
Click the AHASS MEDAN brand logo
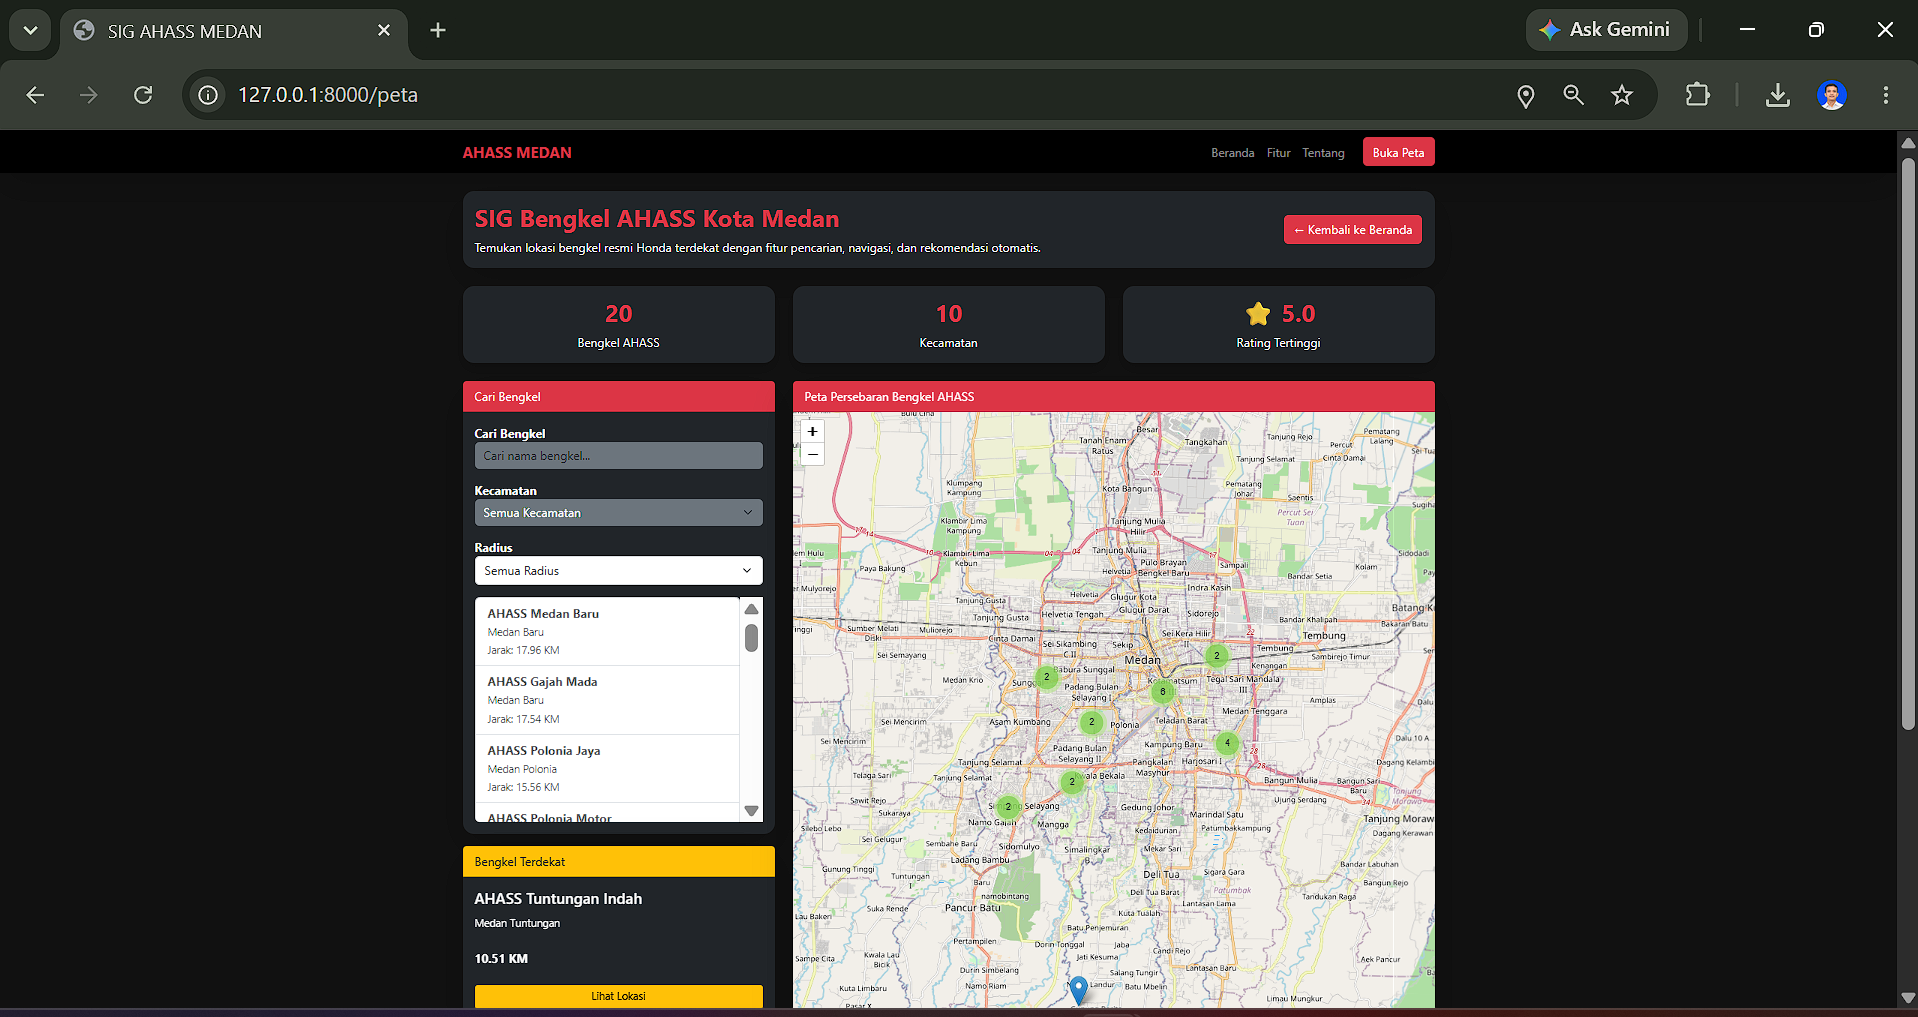(x=517, y=153)
